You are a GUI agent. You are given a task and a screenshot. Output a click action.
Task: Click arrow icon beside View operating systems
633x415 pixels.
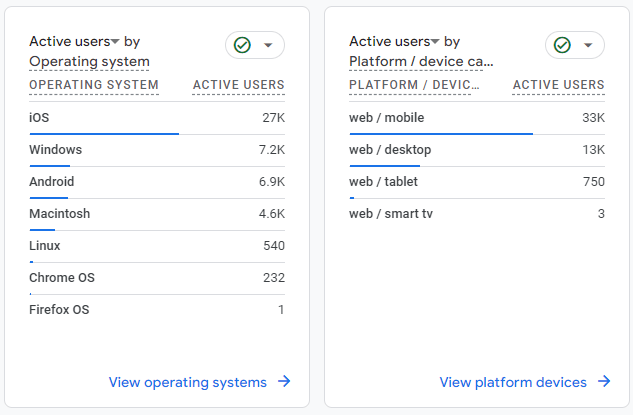(284, 381)
